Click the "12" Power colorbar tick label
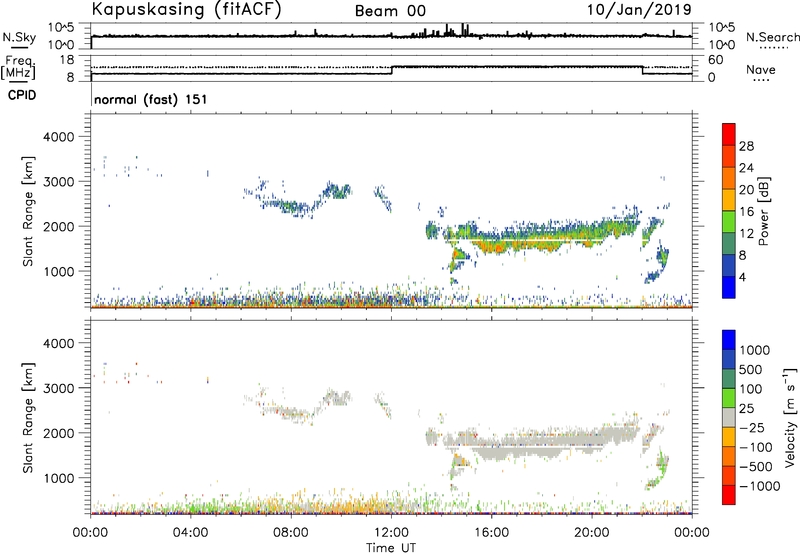This screenshot has height=554, width=800. point(746,234)
